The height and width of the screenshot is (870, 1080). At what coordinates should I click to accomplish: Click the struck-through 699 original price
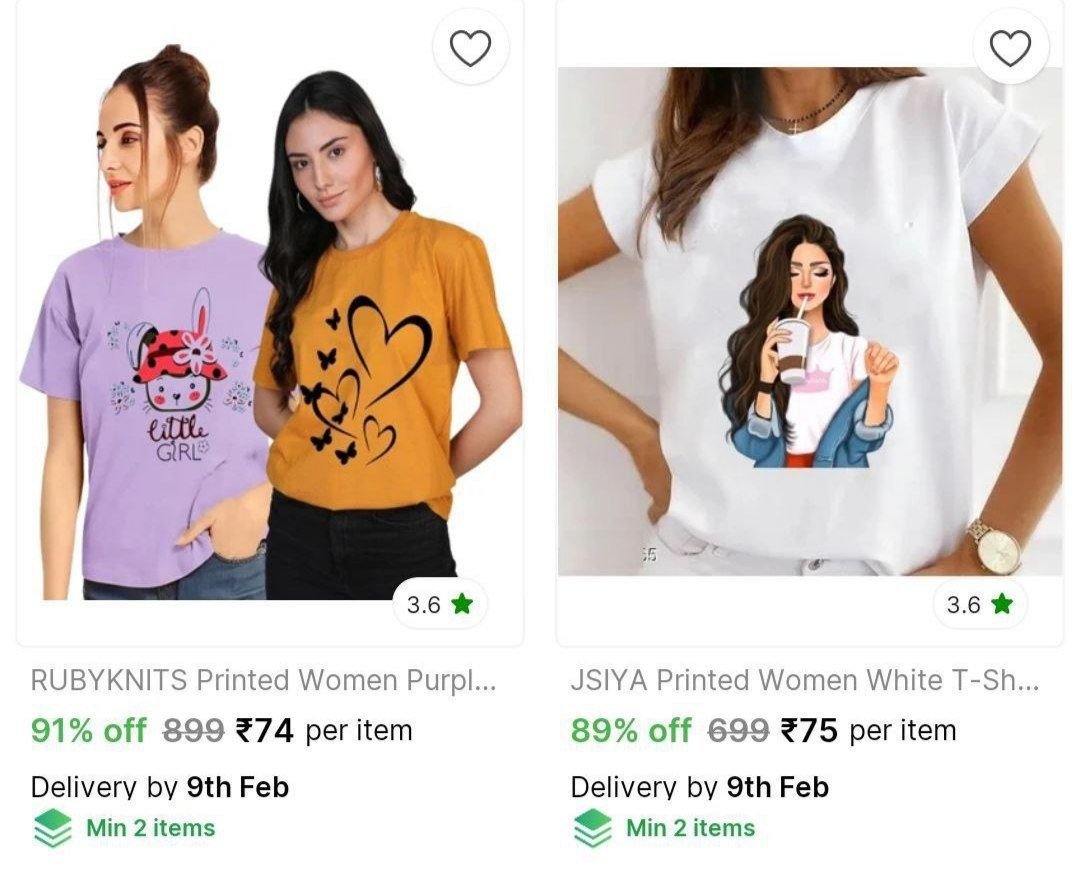tap(738, 730)
